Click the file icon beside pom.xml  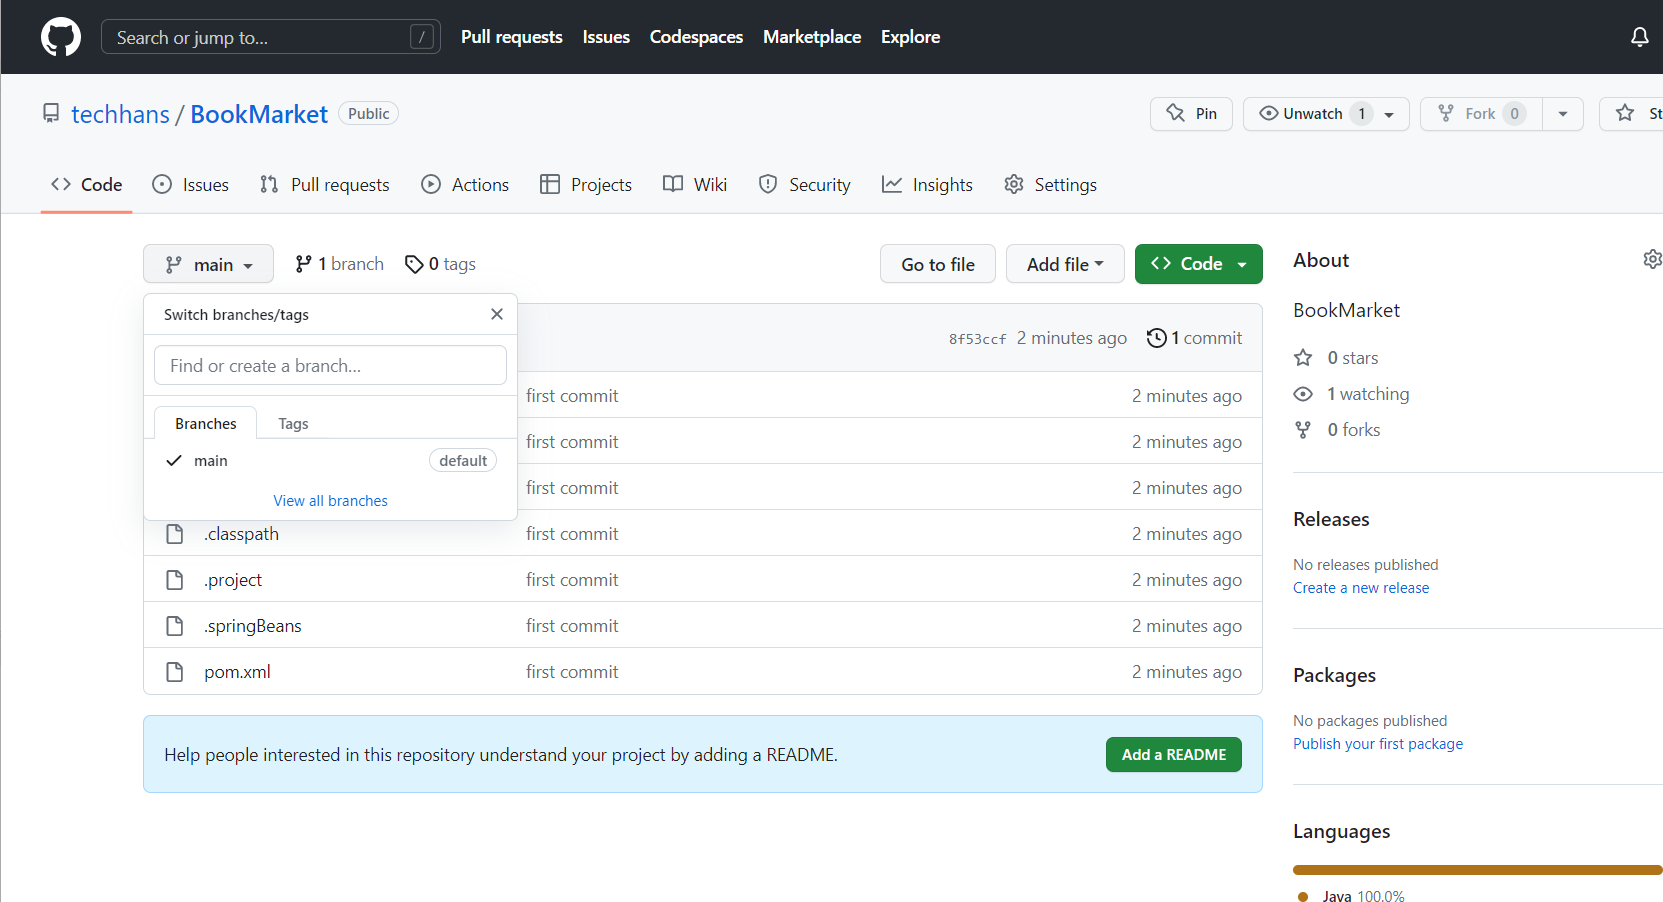175,672
